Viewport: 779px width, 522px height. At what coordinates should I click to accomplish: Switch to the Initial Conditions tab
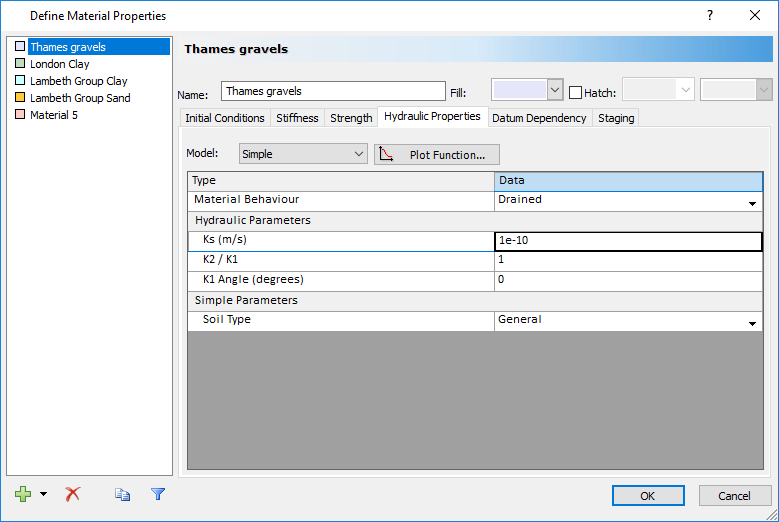coord(225,118)
